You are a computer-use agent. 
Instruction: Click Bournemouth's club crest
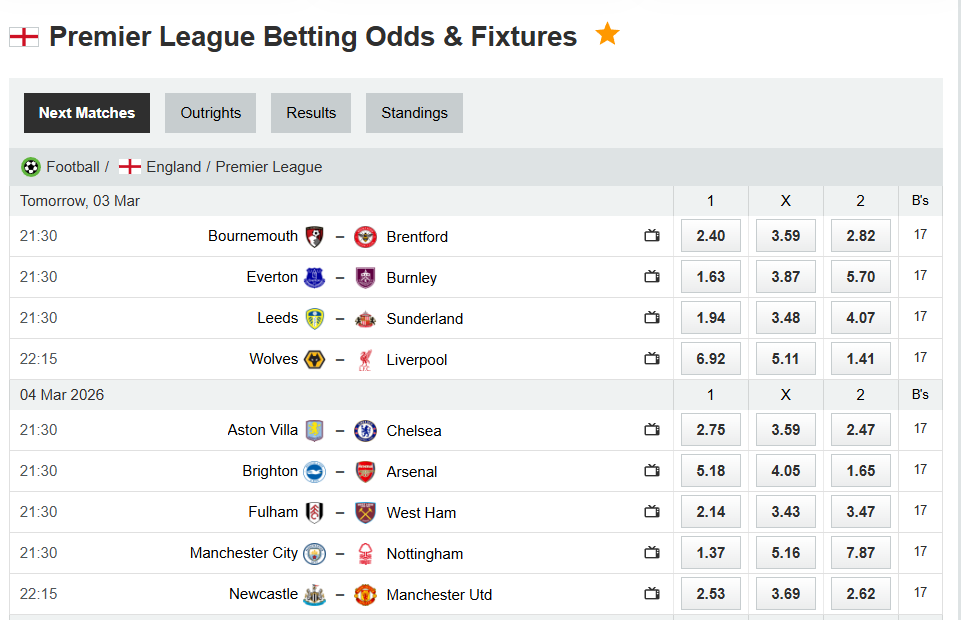[x=314, y=236]
